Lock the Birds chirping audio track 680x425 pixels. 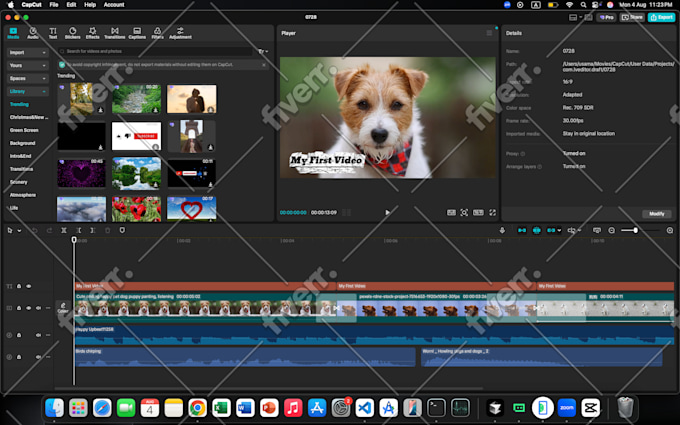pos(19,357)
